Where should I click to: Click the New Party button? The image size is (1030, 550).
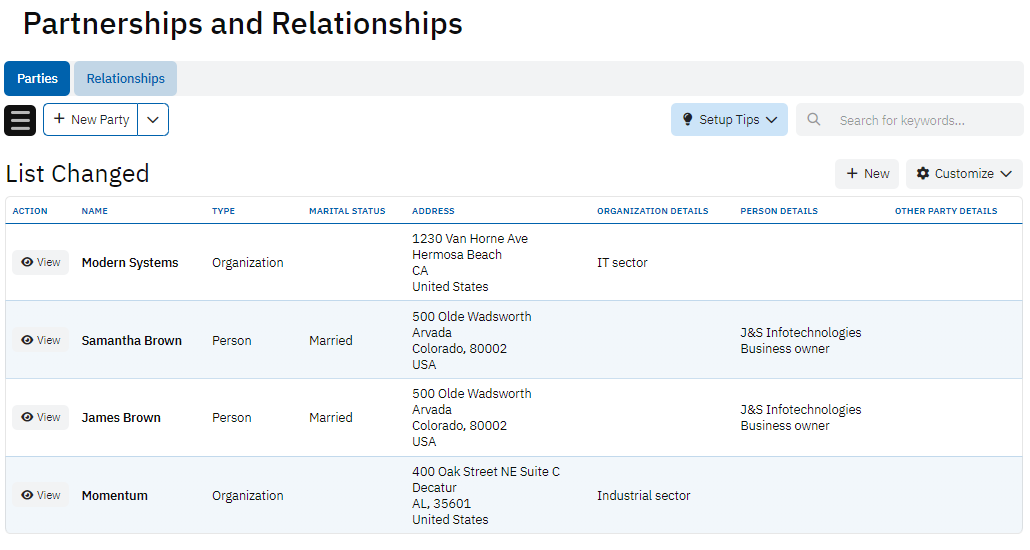(x=91, y=120)
